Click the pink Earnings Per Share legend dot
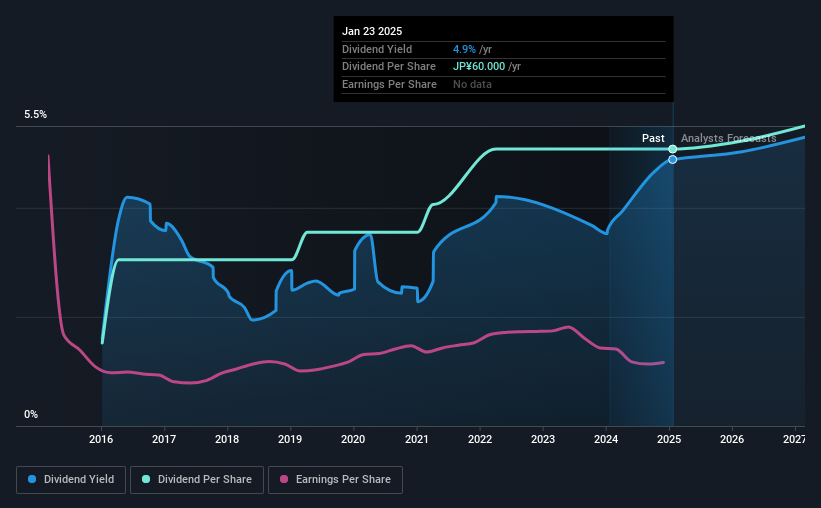 click(284, 480)
